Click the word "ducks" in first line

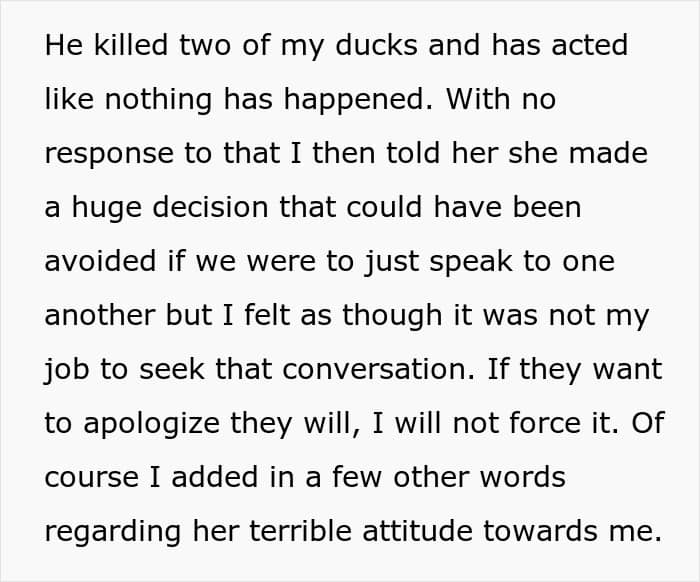point(376,45)
